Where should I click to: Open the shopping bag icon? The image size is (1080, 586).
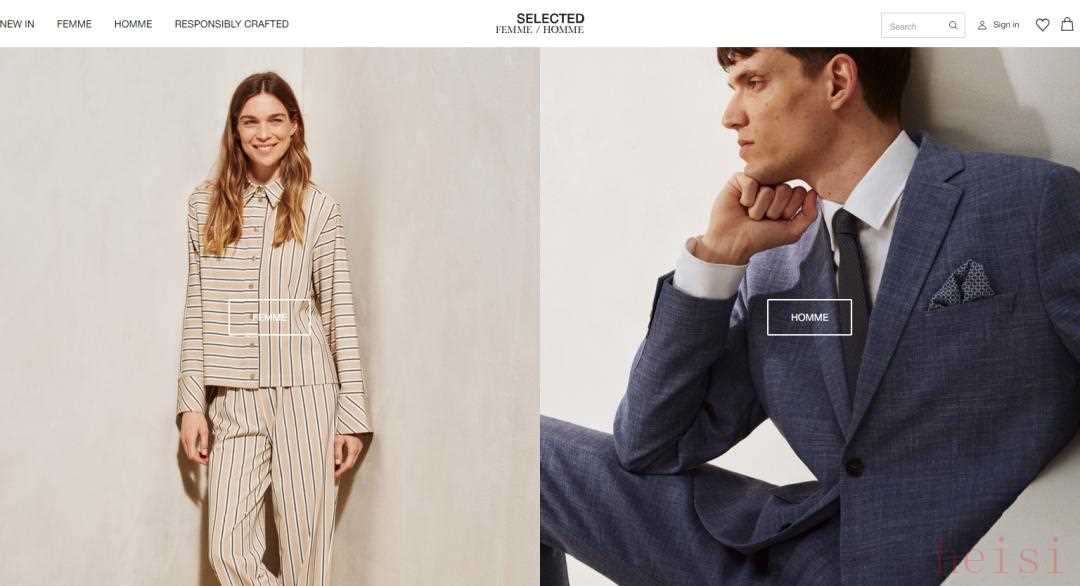tap(1067, 24)
